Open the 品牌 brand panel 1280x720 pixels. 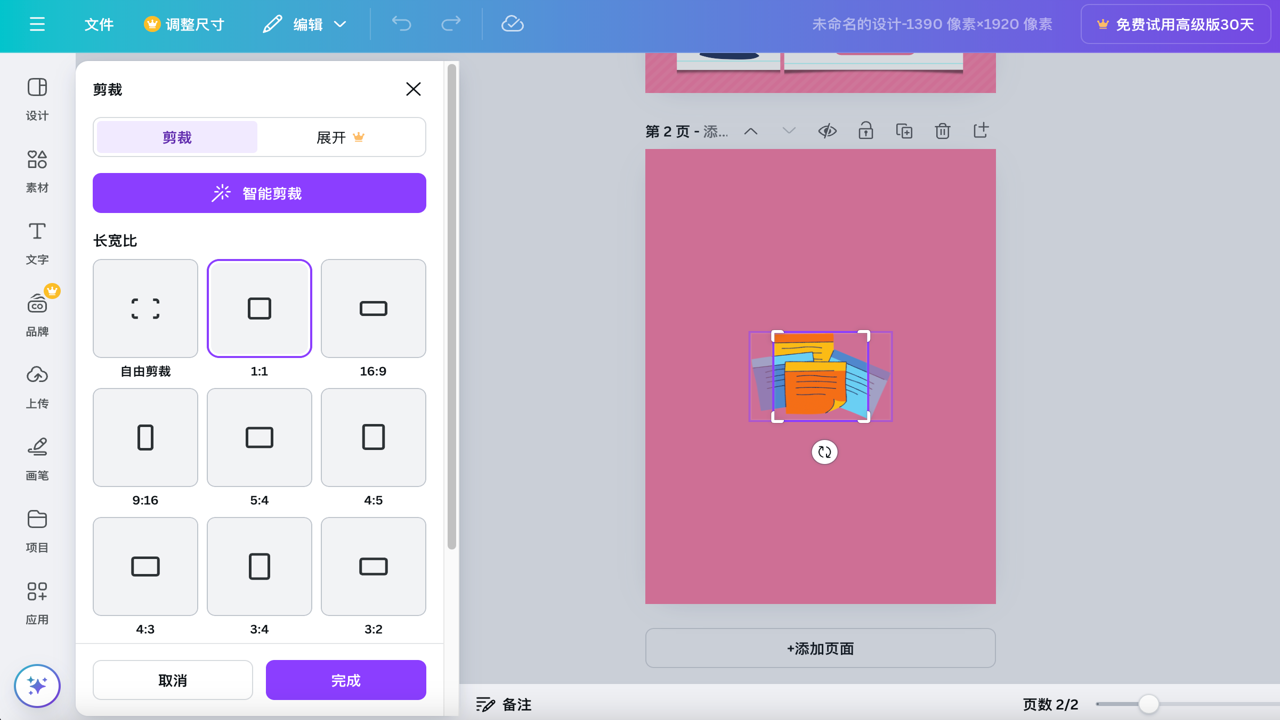coord(37,315)
